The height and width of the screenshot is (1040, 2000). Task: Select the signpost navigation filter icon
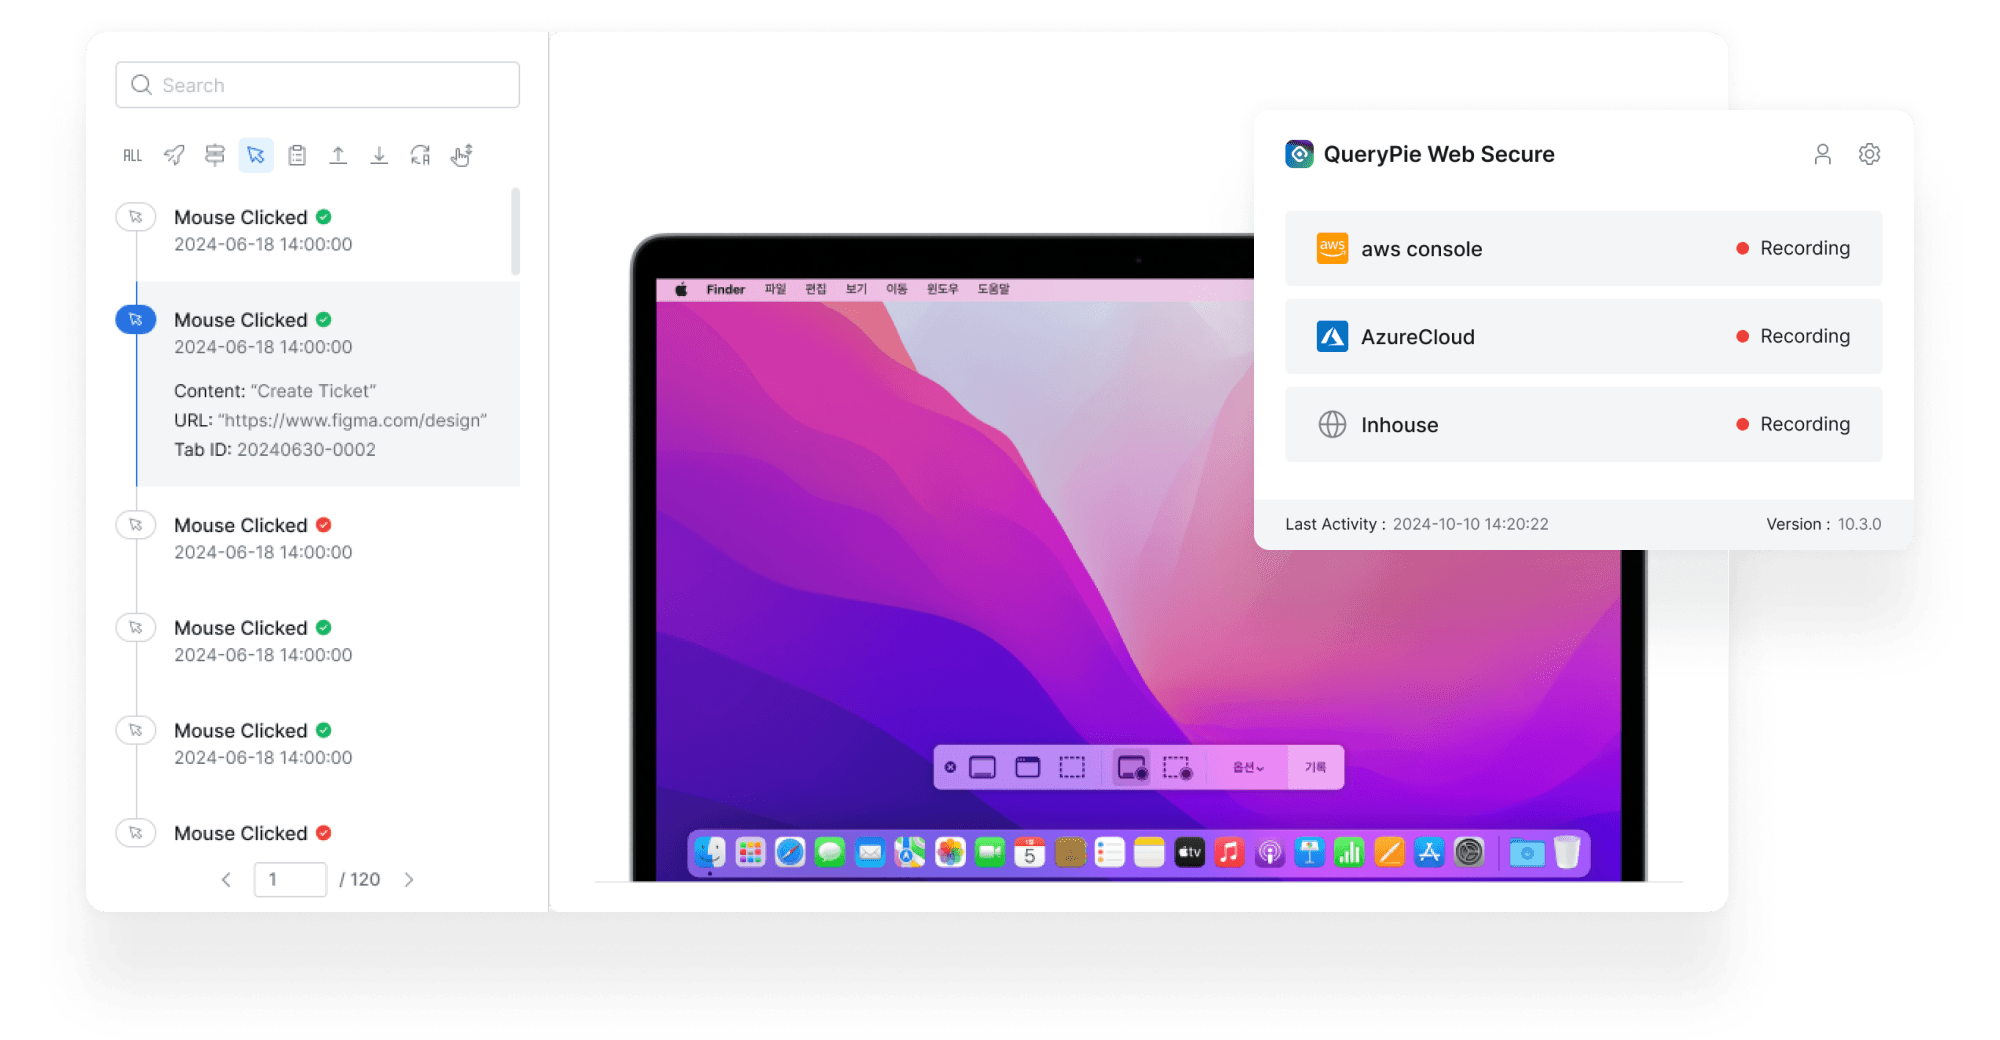[215, 155]
